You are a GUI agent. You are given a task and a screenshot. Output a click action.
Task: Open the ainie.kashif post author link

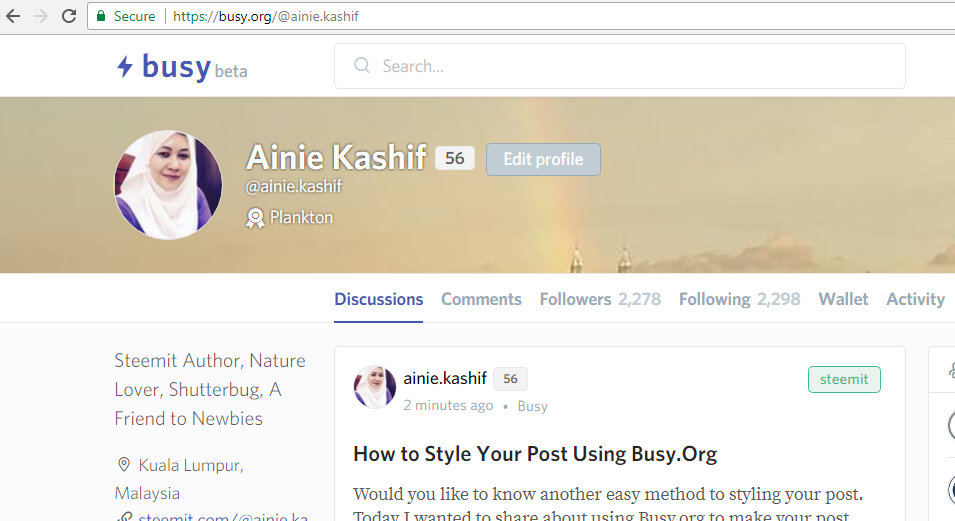[x=445, y=378]
